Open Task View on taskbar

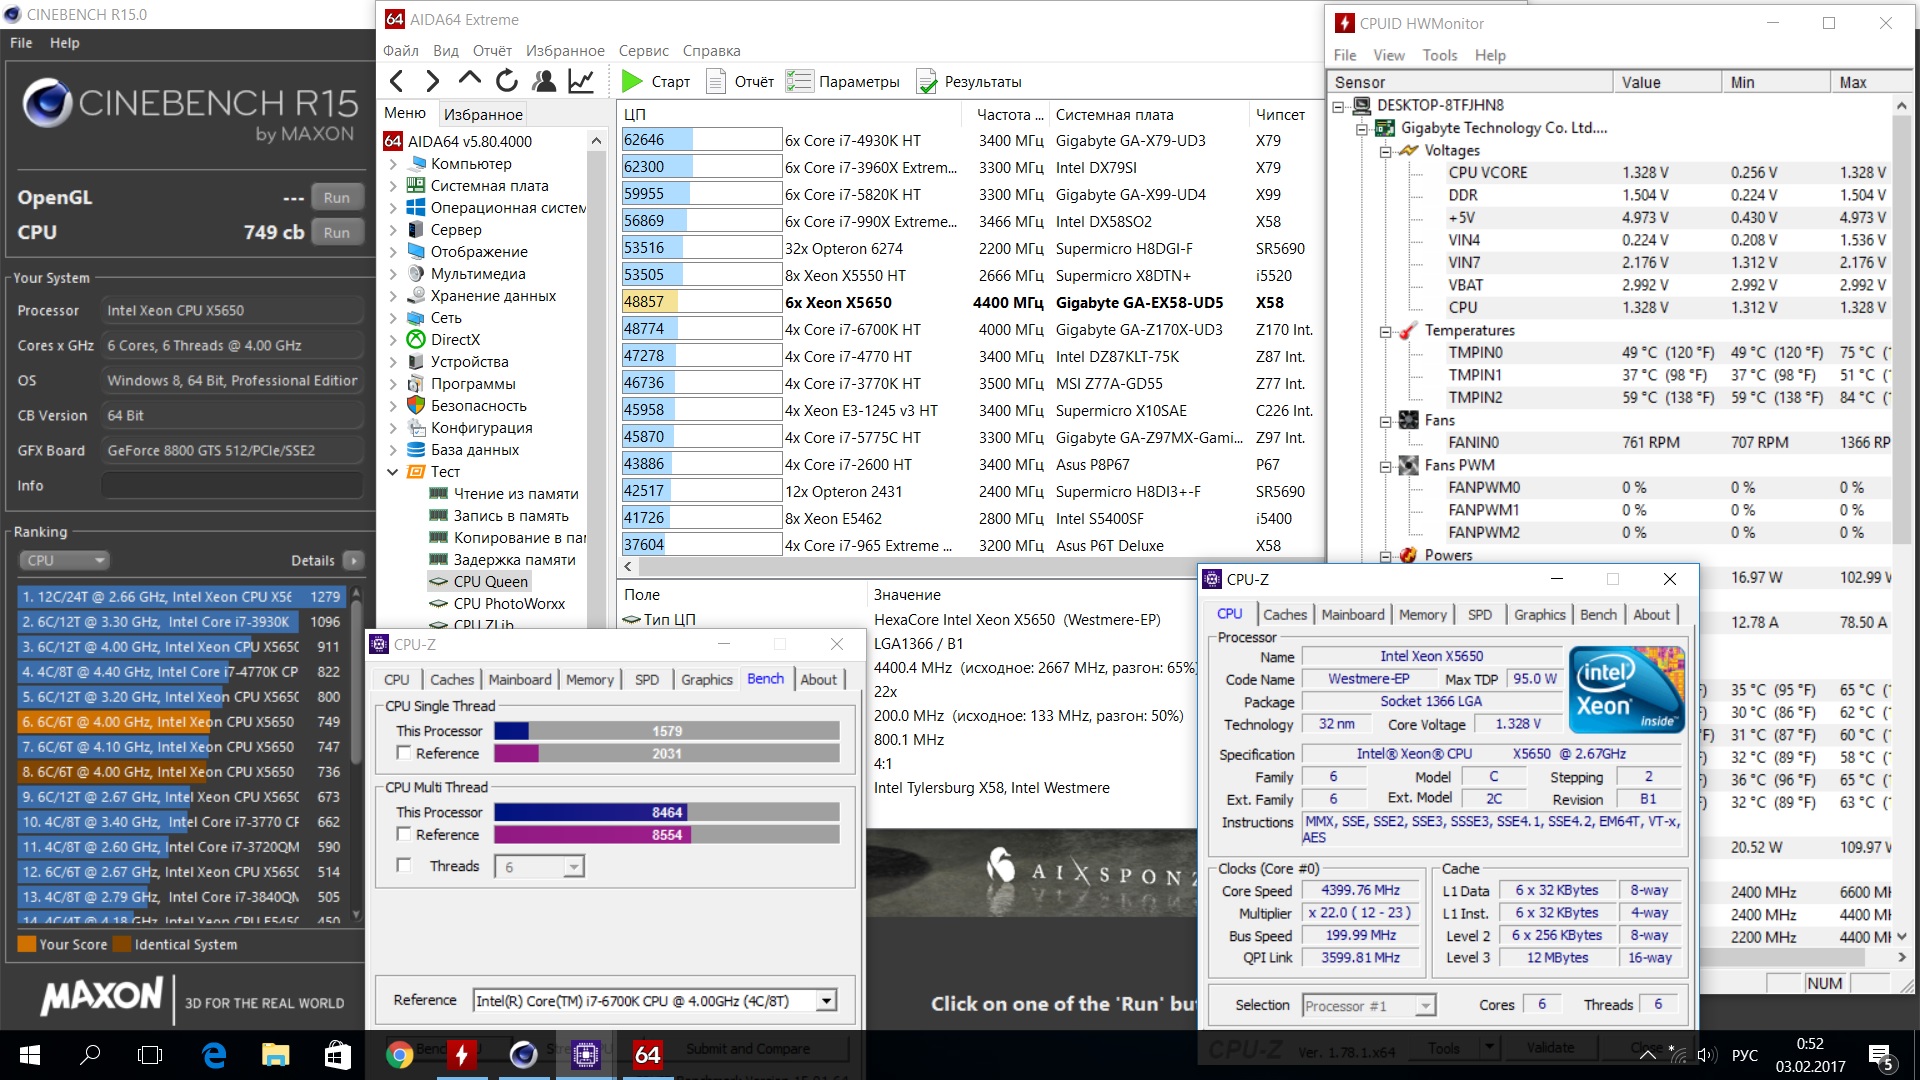150,1055
